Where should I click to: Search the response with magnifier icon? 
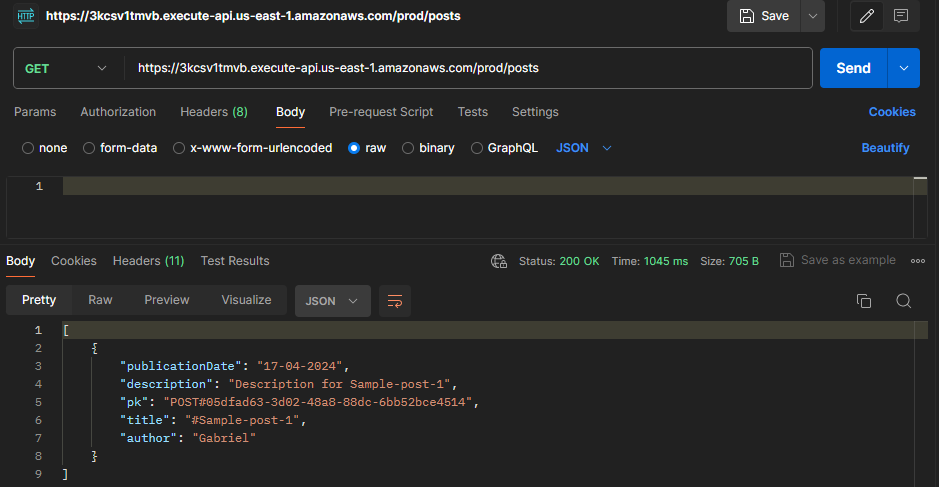(x=904, y=301)
